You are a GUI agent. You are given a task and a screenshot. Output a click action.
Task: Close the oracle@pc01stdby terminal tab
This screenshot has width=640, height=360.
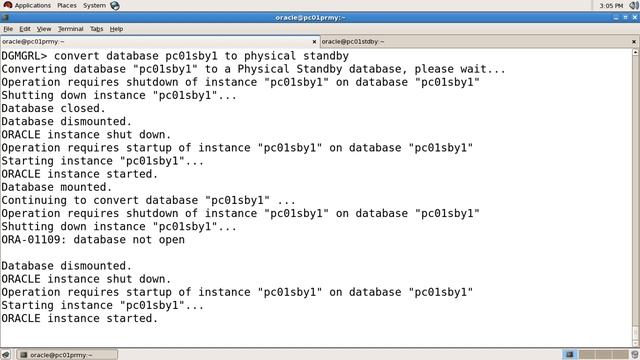click(x=633, y=42)
